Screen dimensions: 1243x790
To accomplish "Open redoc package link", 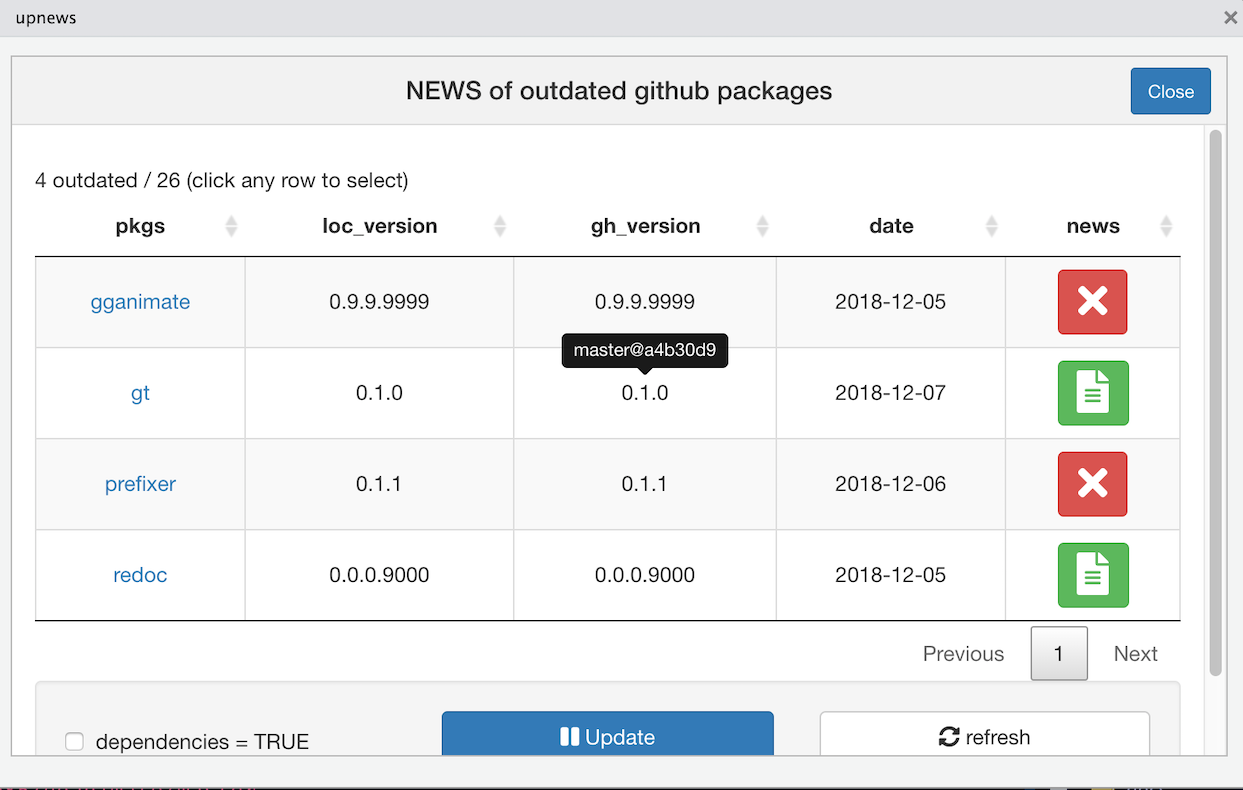I will 140,575.
